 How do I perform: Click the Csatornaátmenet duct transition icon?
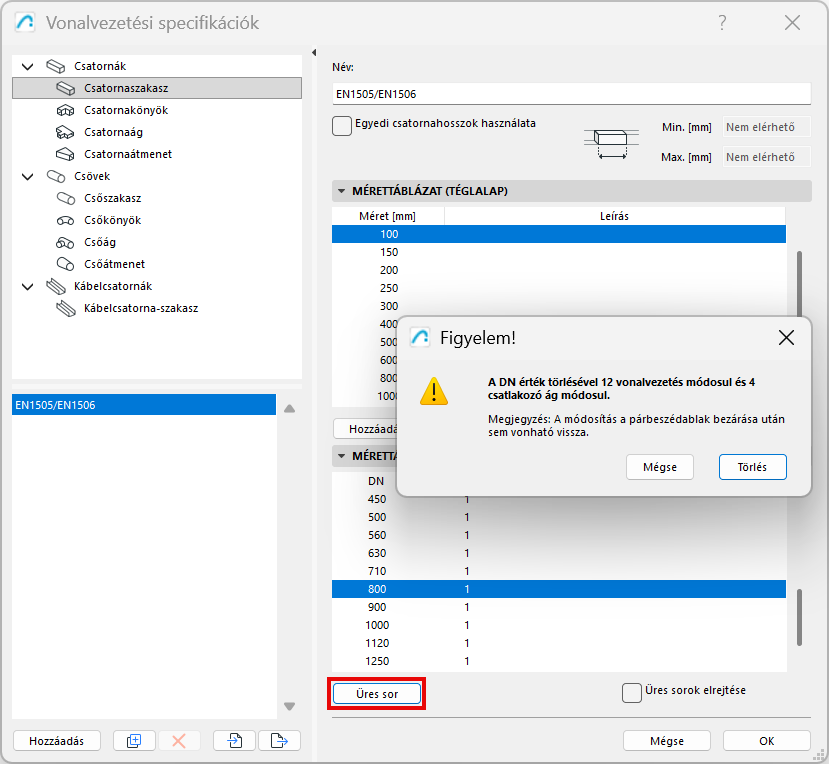66,154
